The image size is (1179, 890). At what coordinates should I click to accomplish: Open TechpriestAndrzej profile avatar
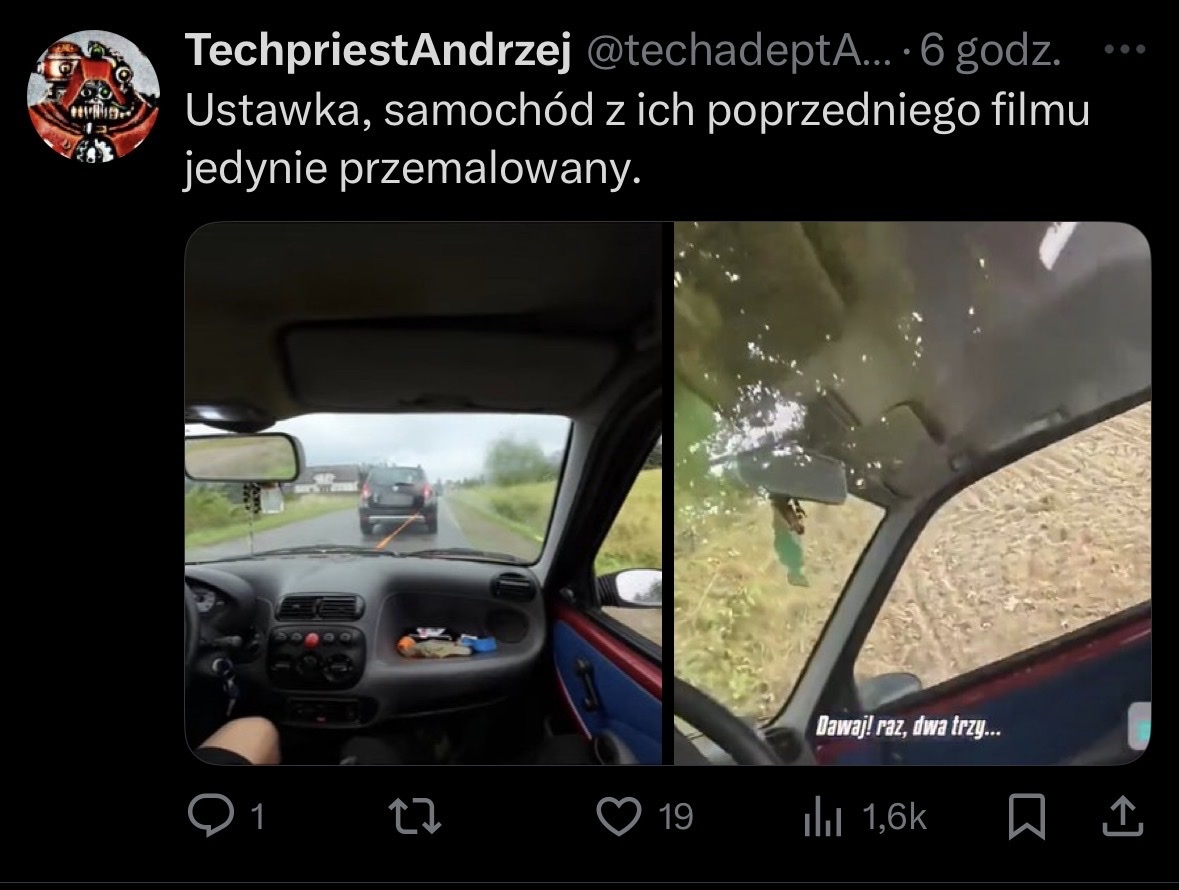click(x=93, y=96)
